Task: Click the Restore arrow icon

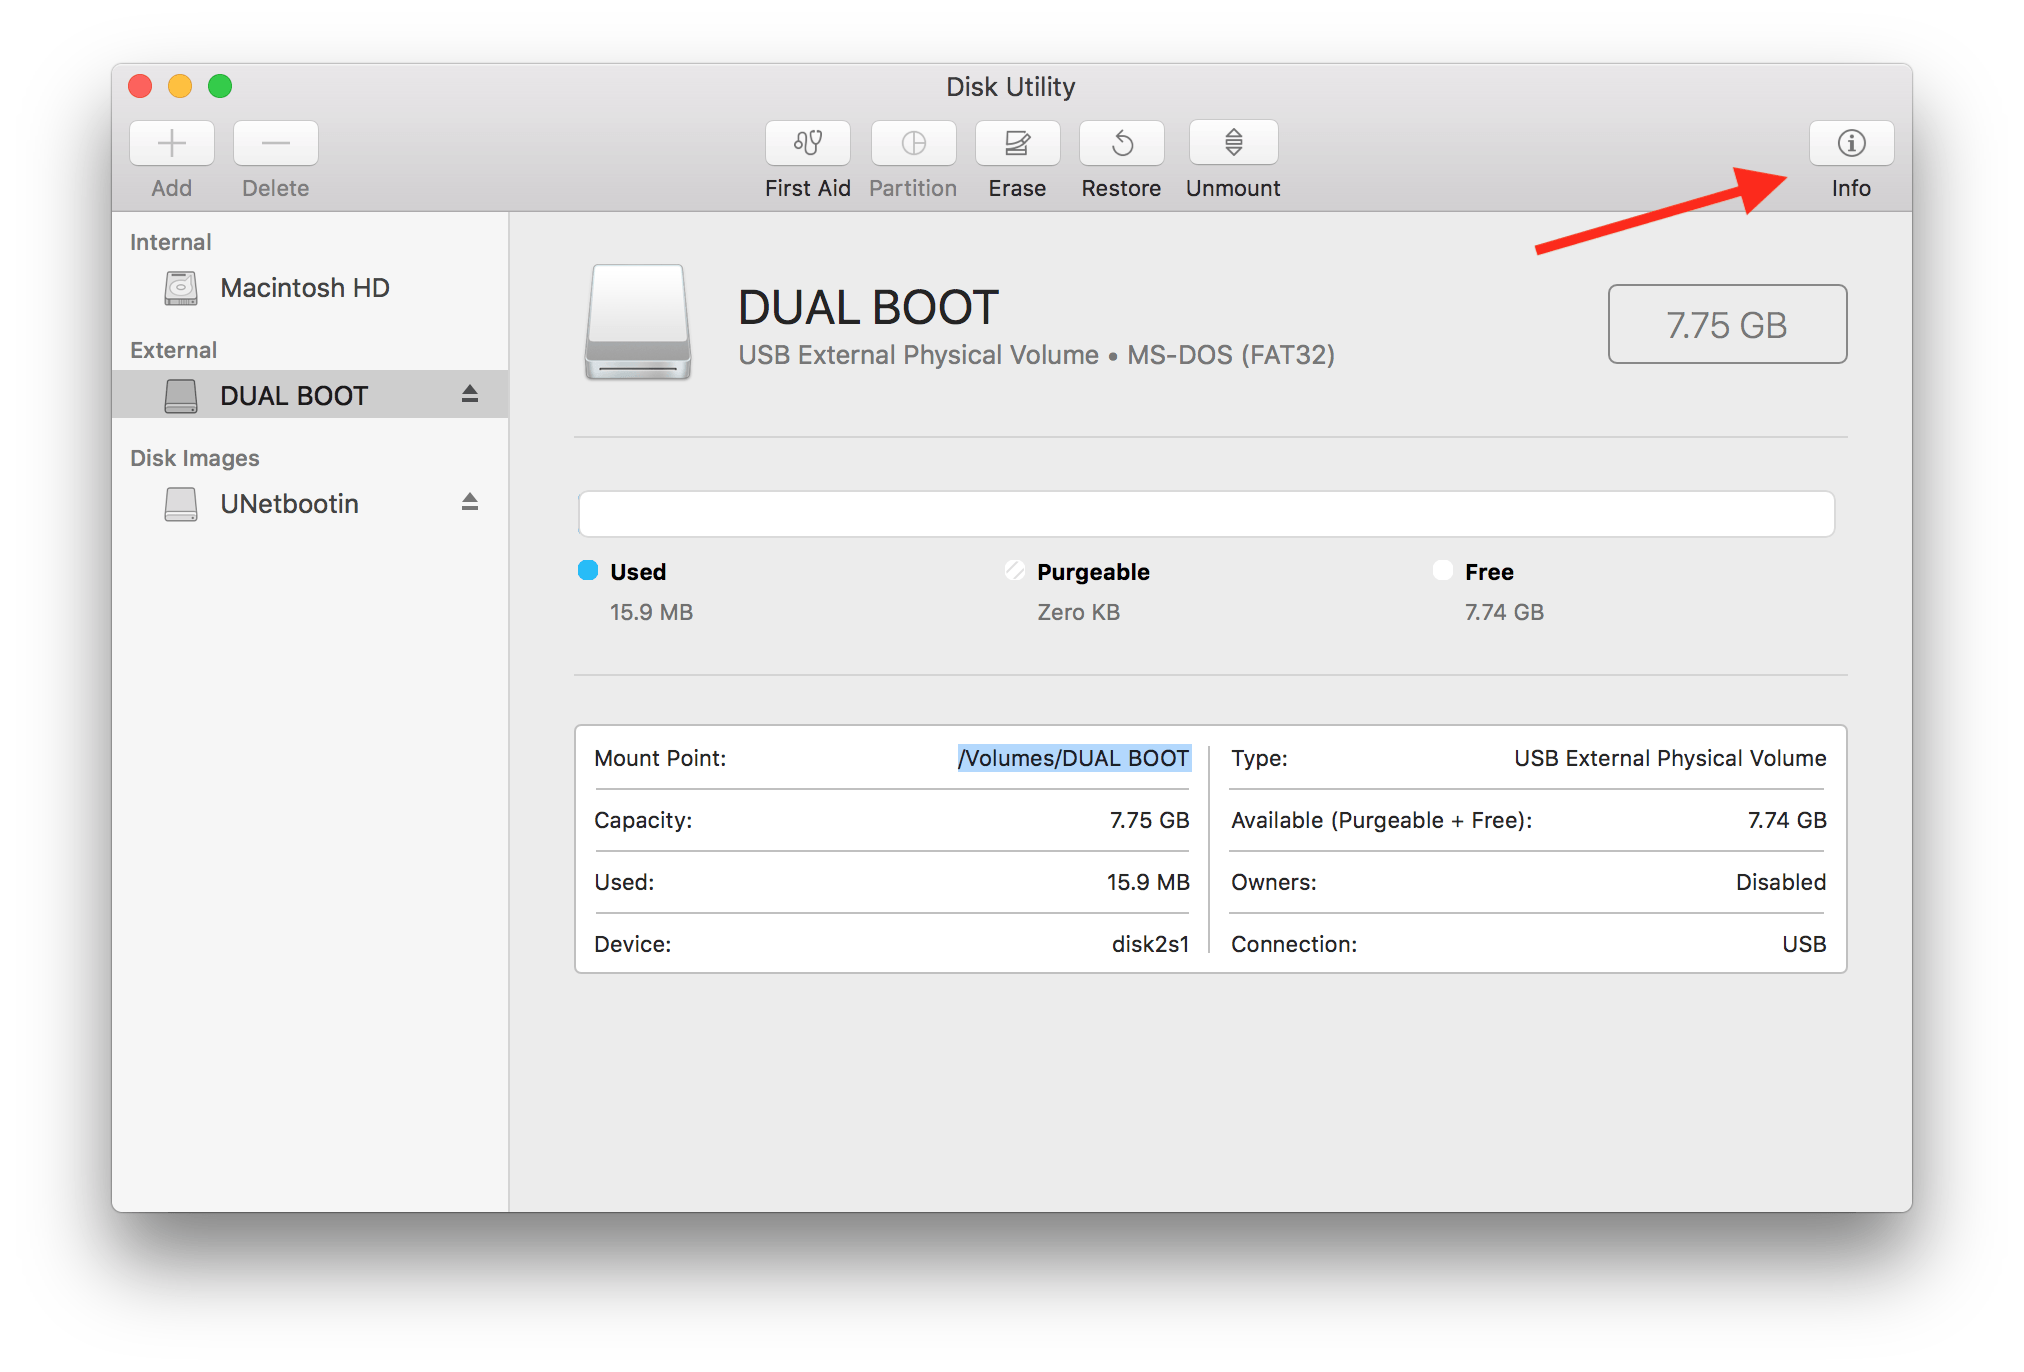Action: point(1121,143)
